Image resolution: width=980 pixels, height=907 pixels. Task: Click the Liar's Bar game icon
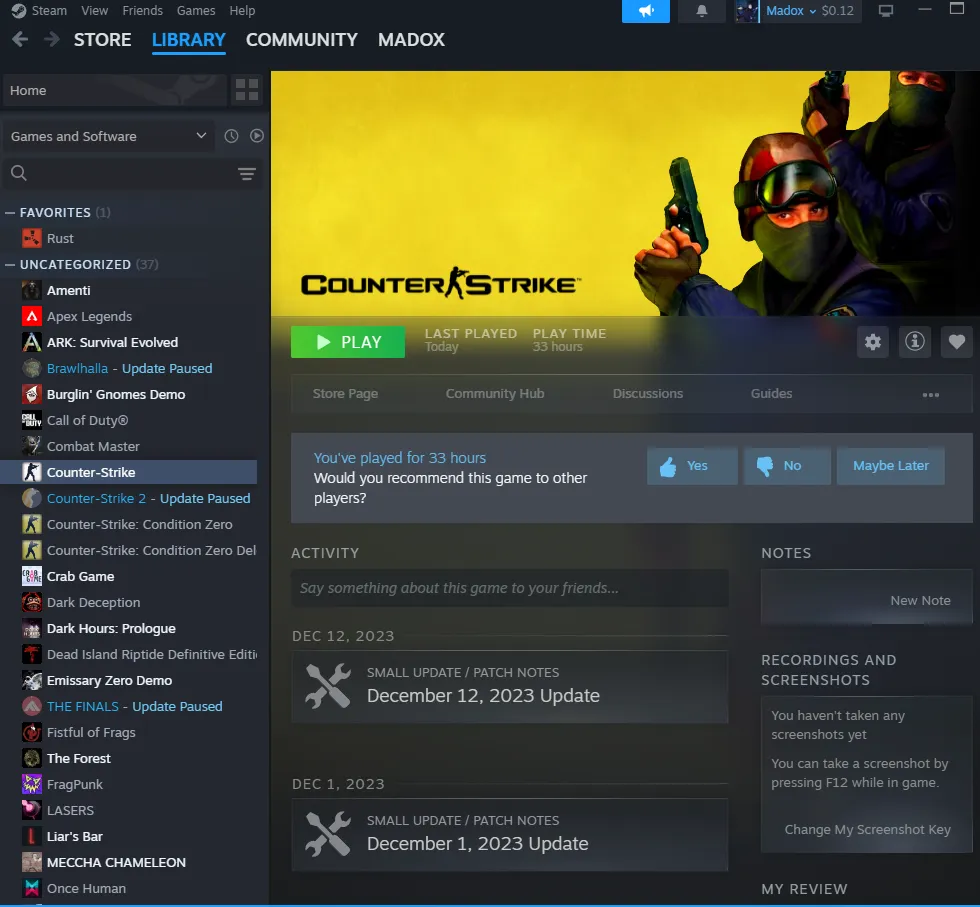point(32,836)
